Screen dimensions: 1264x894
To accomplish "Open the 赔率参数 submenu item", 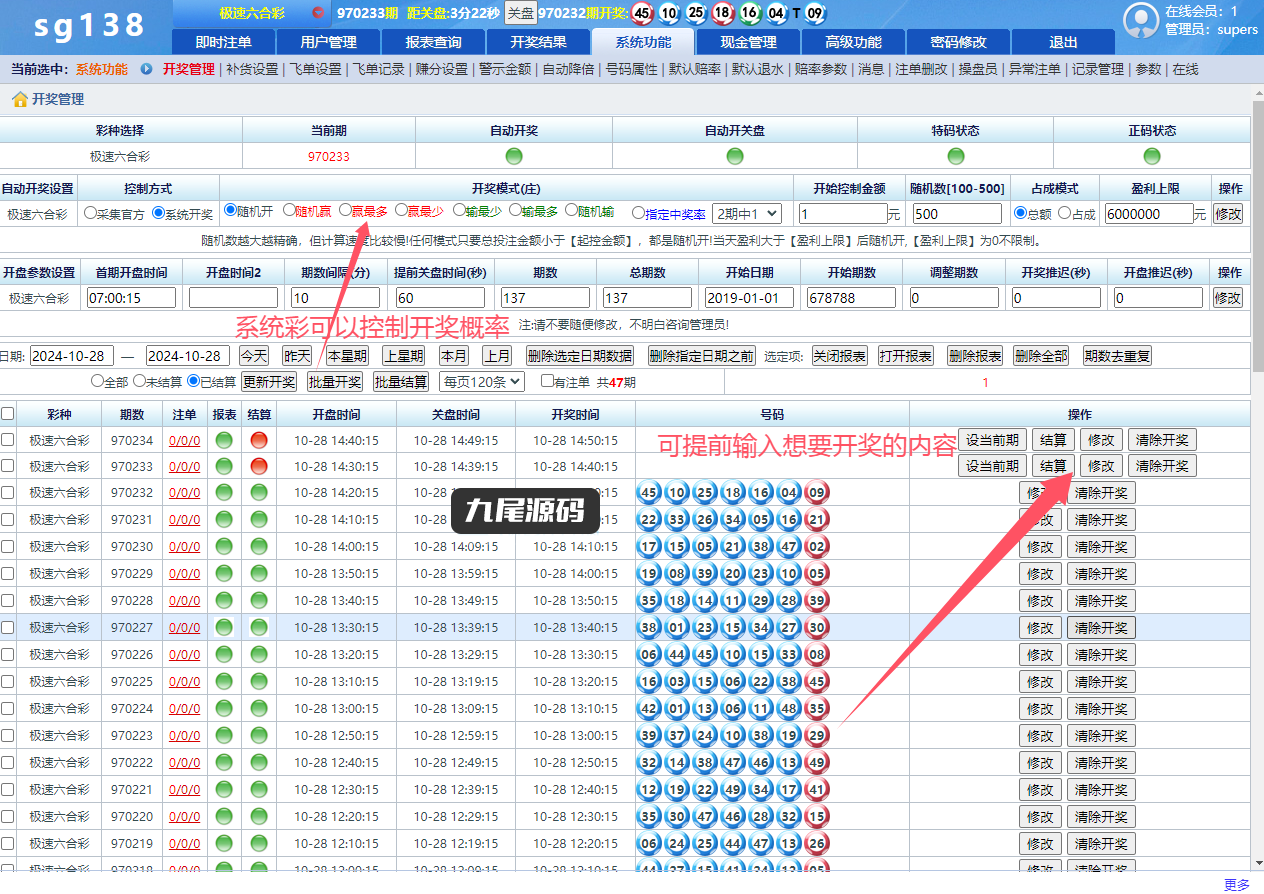I will click(x=821, y=70).
